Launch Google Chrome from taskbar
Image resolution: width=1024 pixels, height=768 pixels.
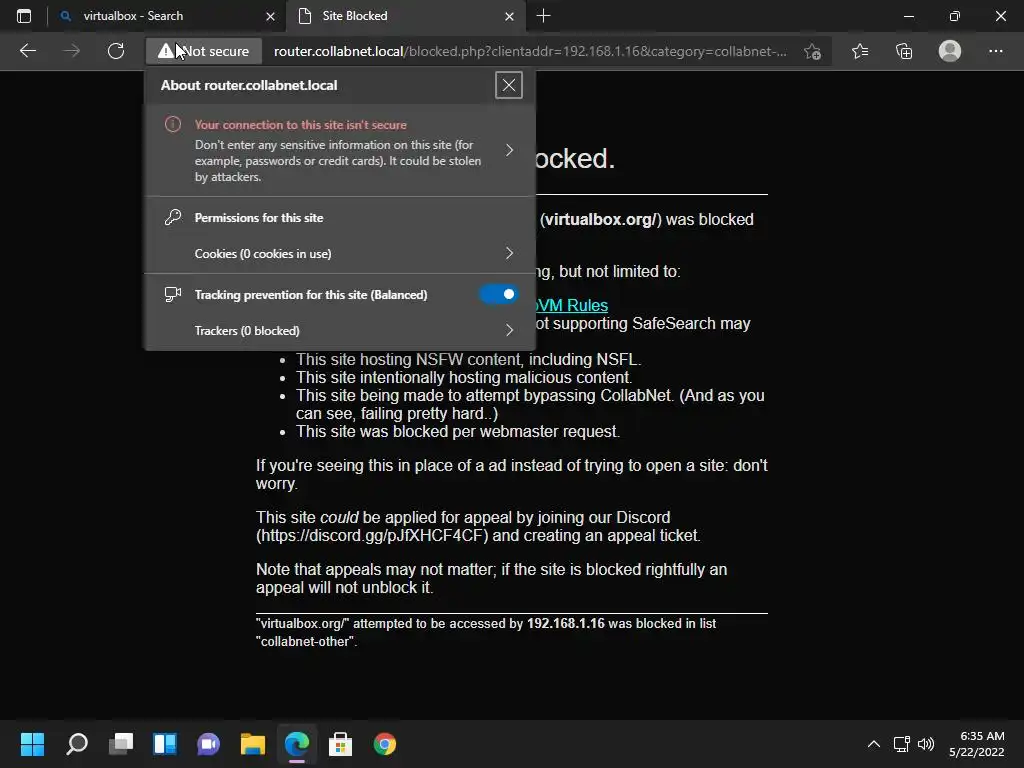pyautogui.click(x=385, y=744)
